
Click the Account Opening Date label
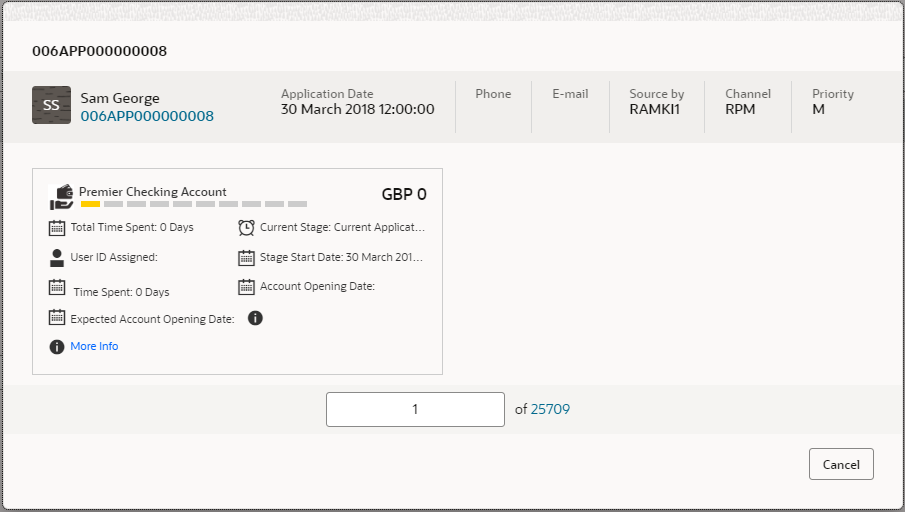(x=317, y=286)
